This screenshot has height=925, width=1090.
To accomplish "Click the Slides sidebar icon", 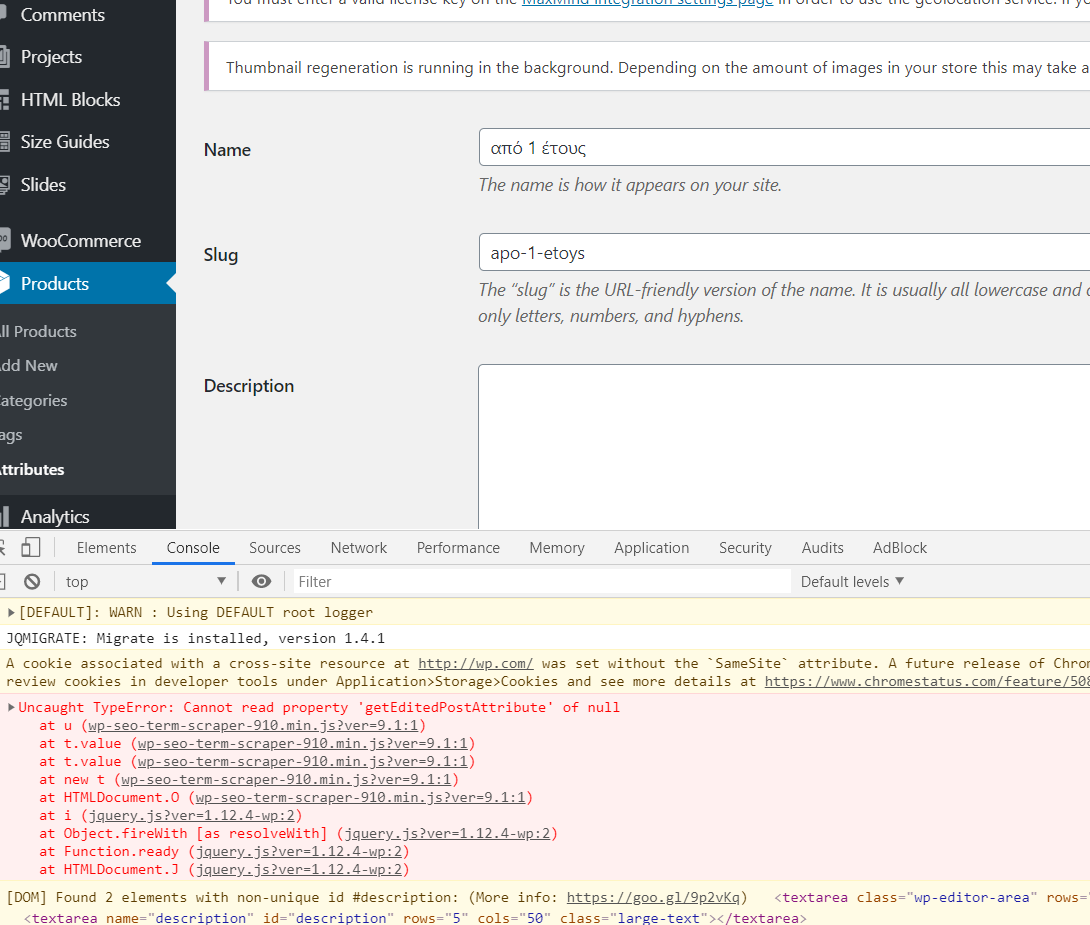I will pyautogui.click(x=4, y=185).
